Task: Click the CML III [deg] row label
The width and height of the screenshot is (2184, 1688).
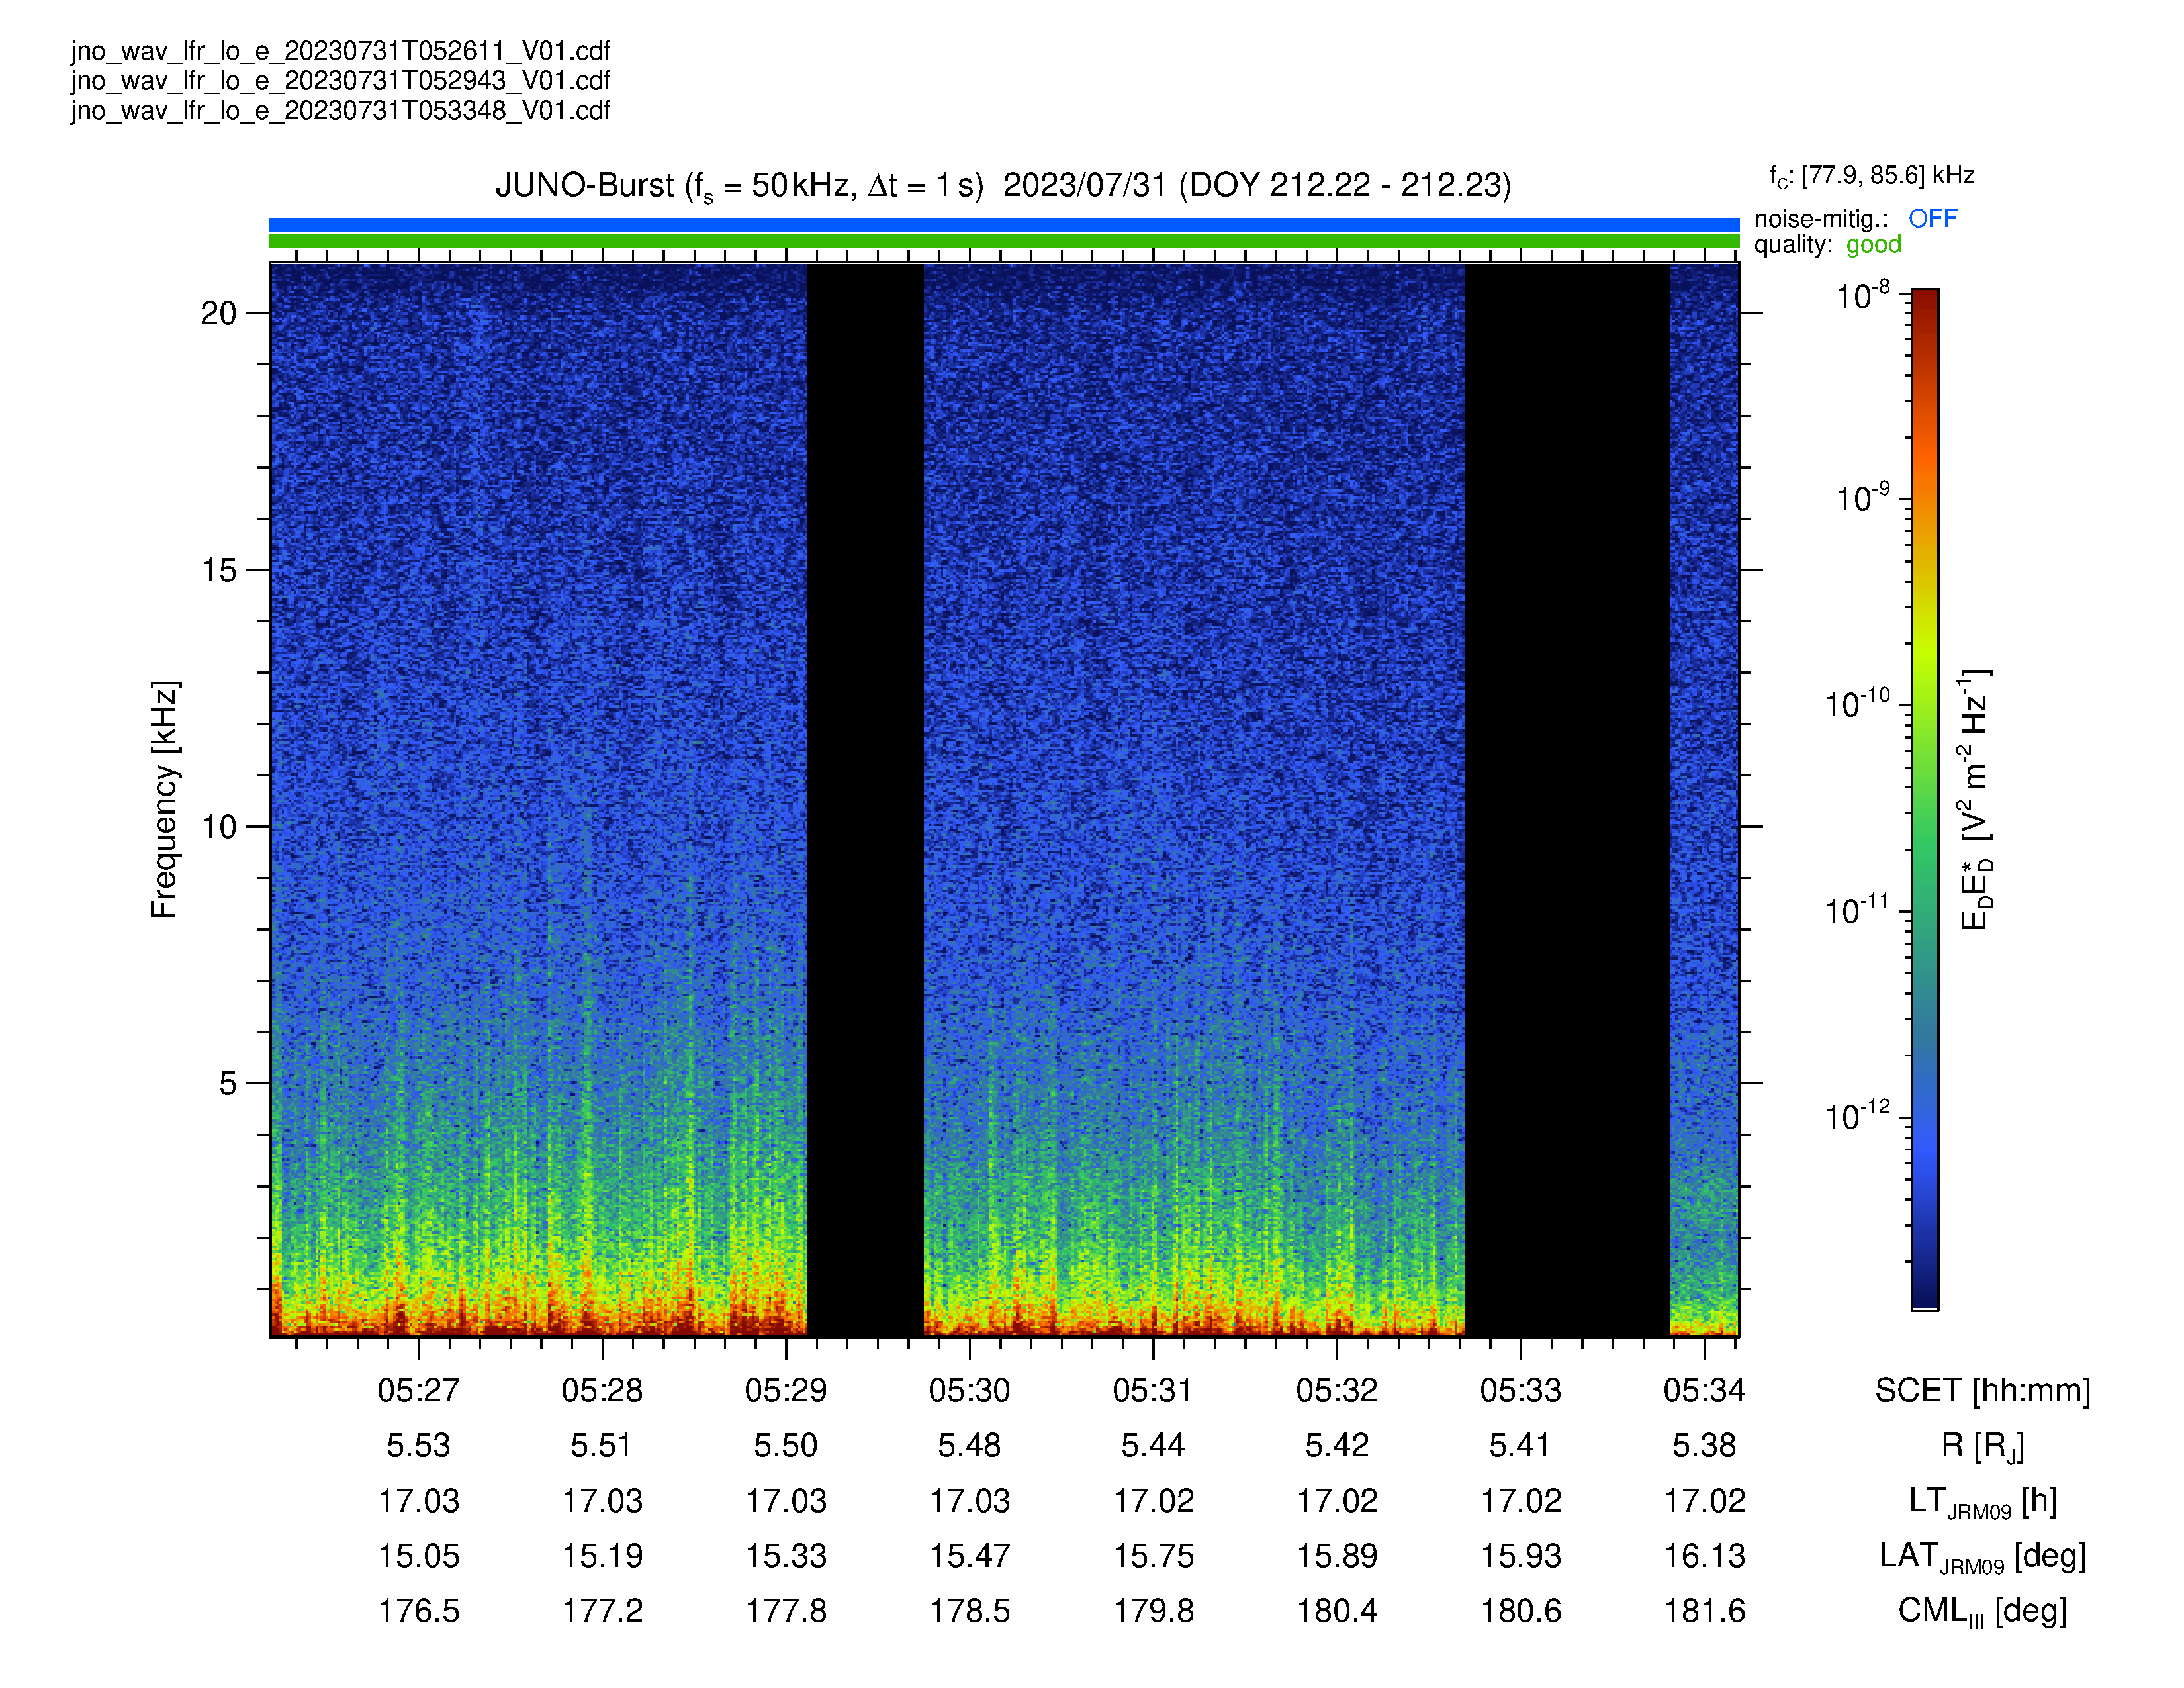Action: coord(1982,1612)
